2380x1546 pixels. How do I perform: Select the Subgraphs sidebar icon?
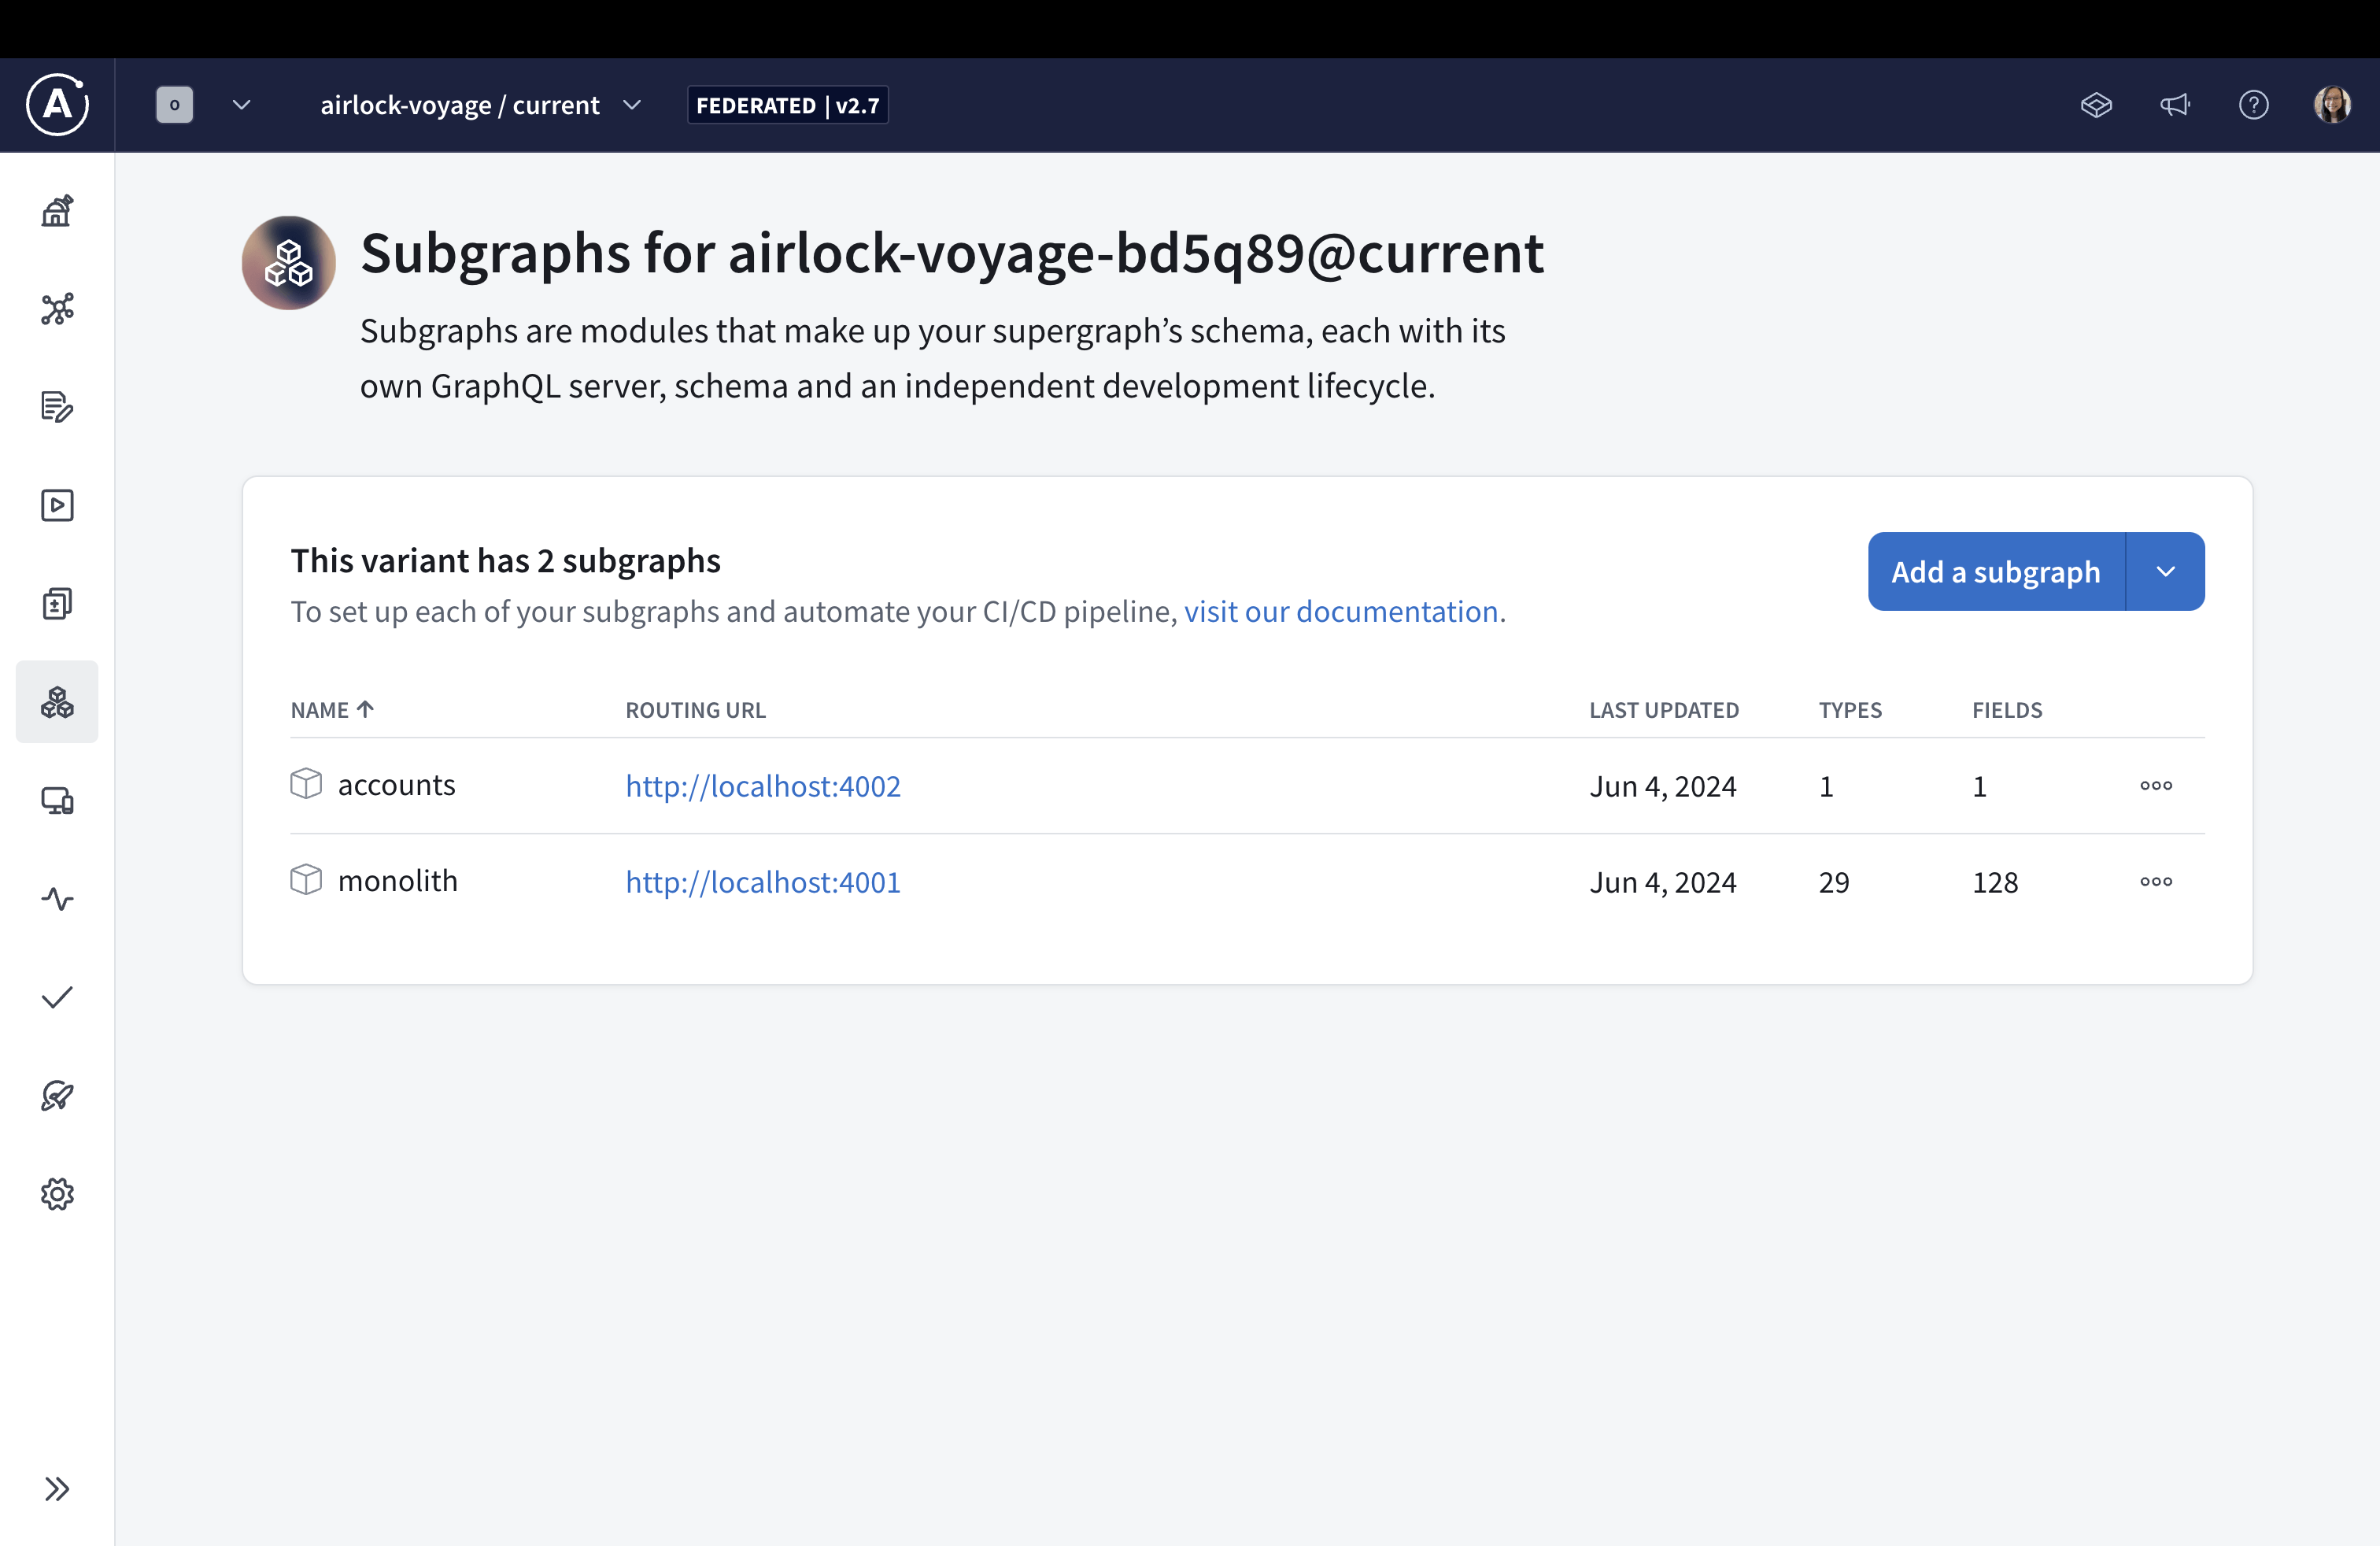click(57, 702)
